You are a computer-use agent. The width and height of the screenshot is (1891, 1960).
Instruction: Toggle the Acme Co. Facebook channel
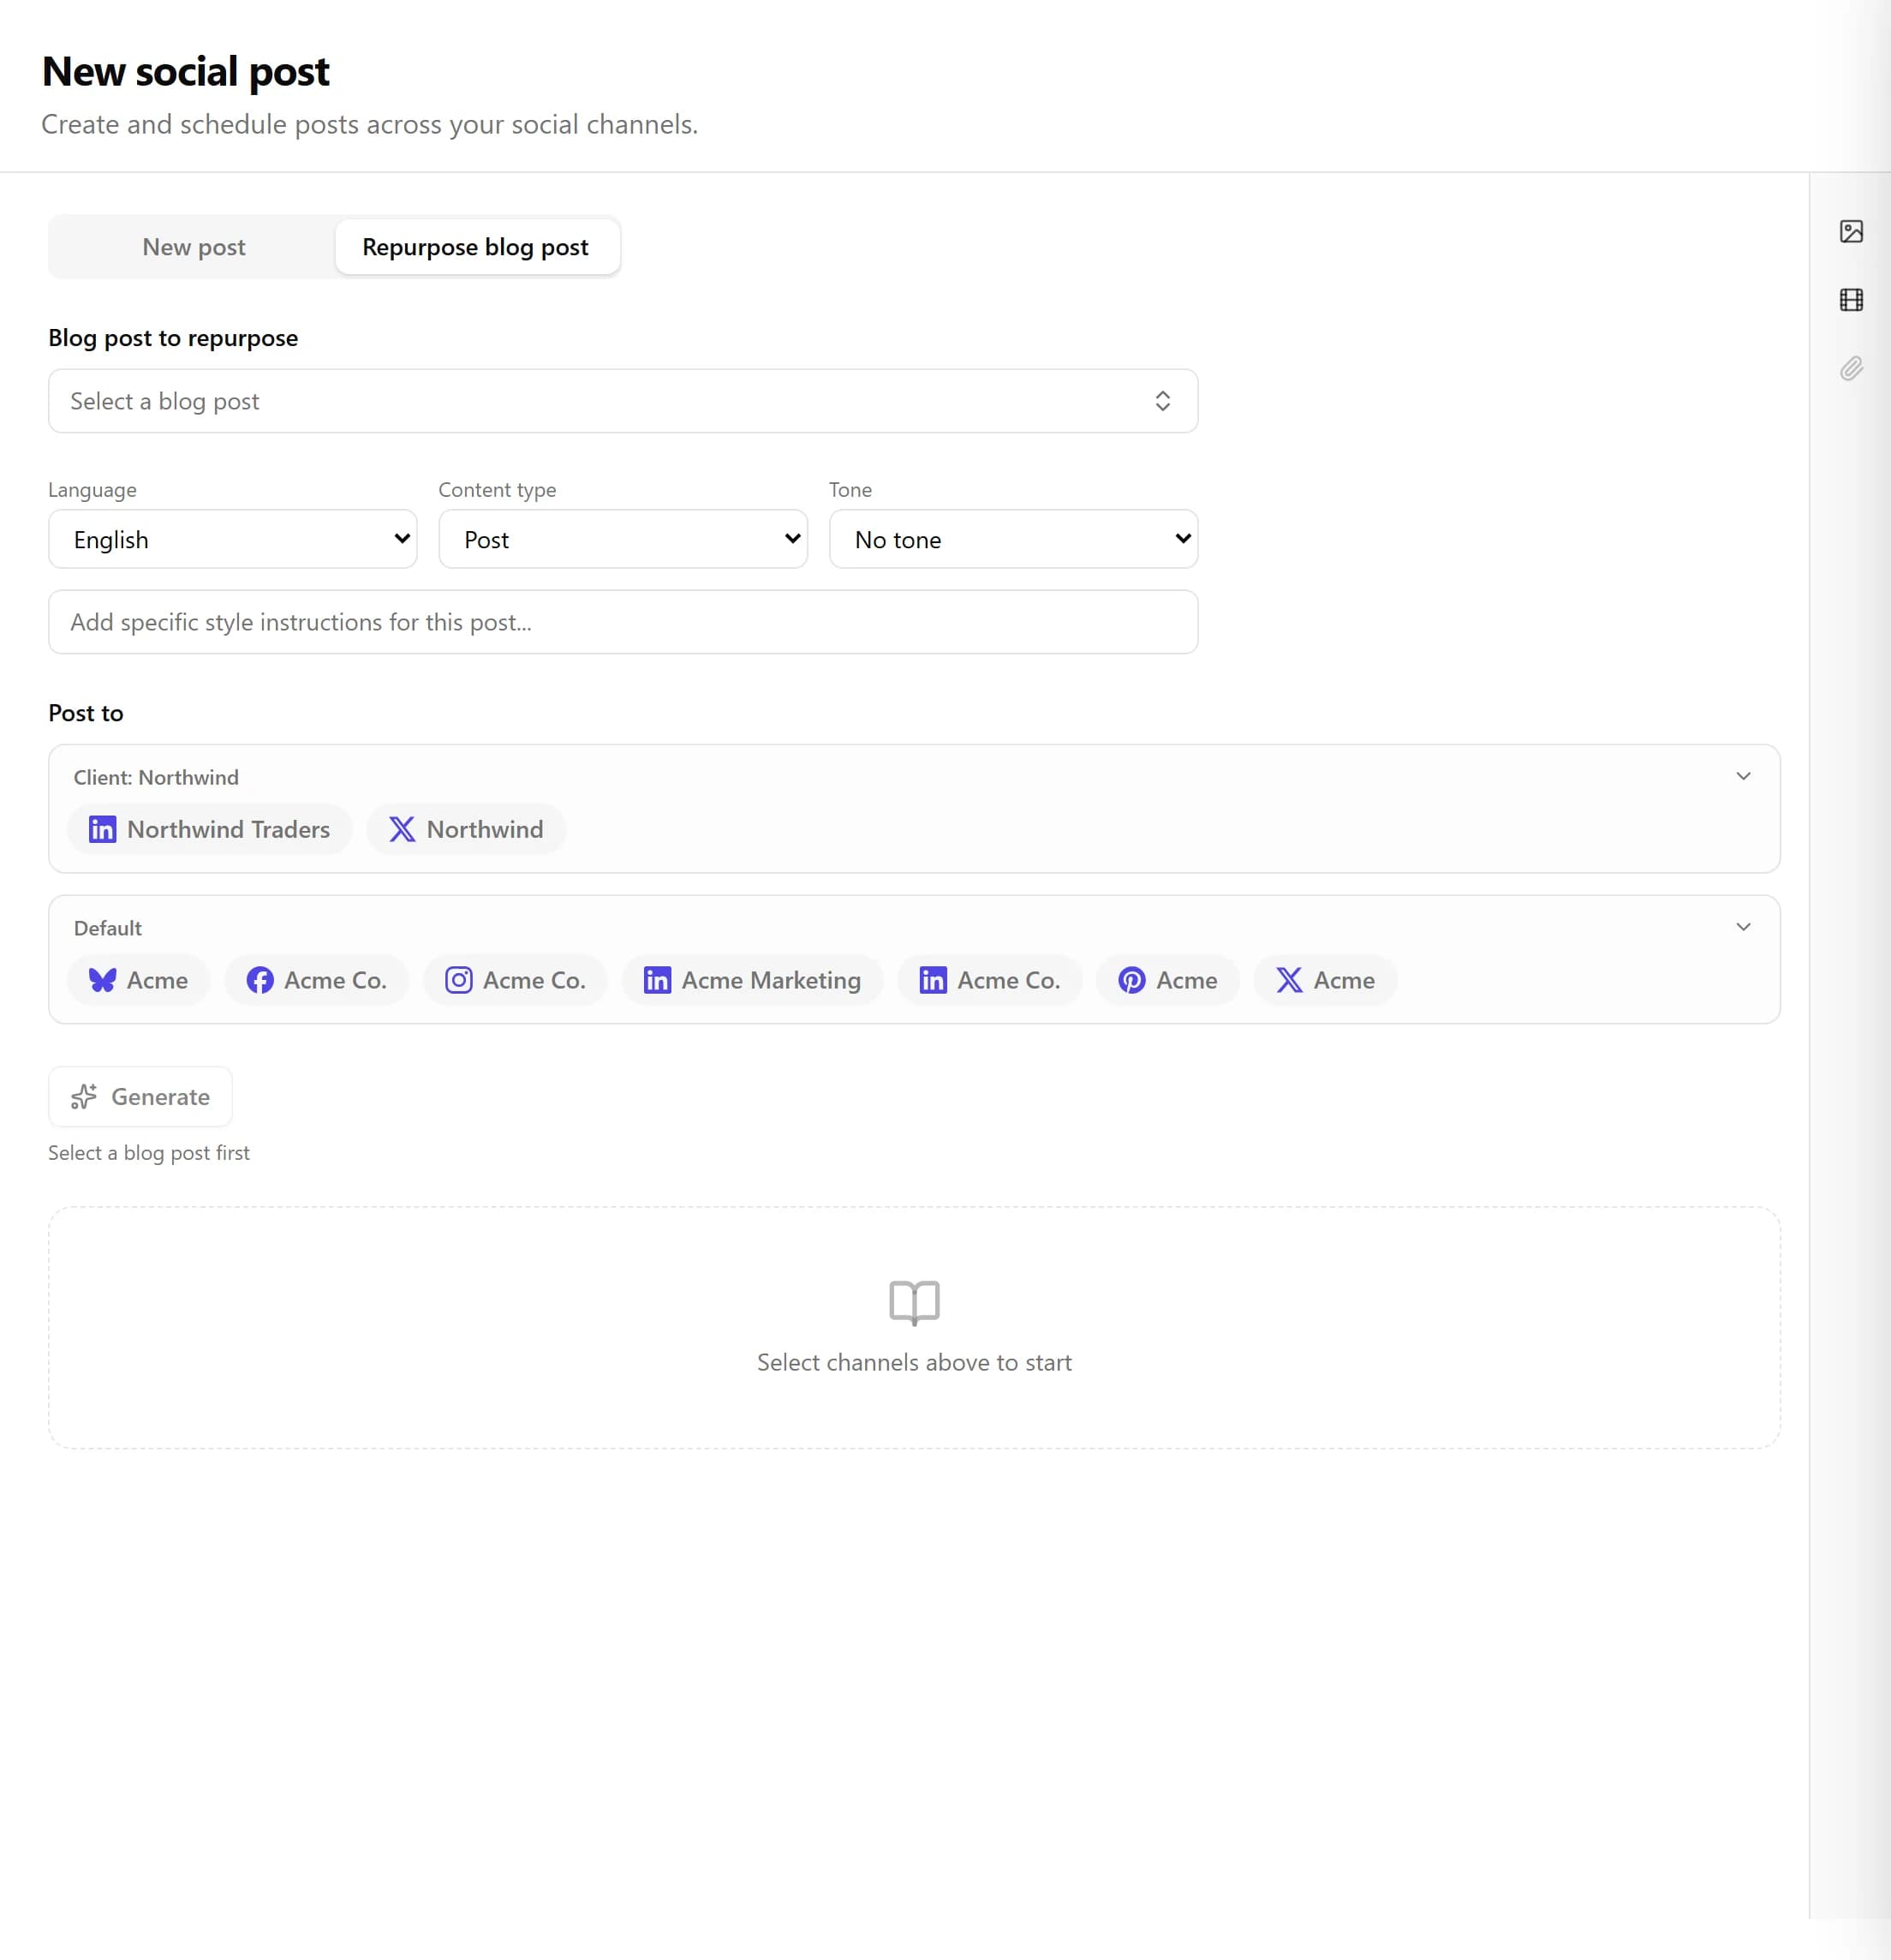(316, 980)
